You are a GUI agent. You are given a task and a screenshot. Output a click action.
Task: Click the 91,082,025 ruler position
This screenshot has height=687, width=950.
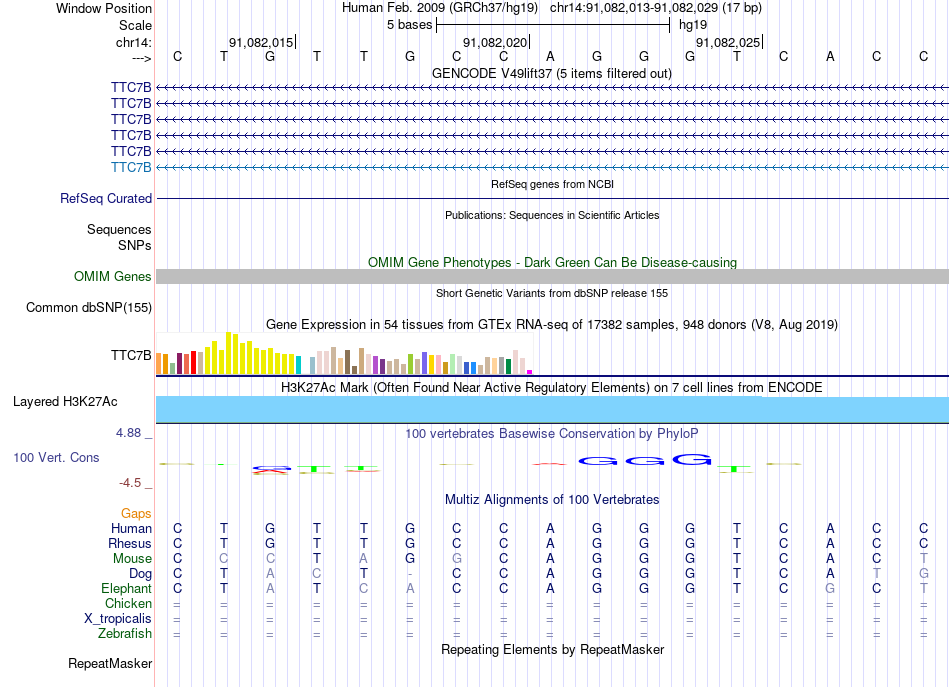728,42
